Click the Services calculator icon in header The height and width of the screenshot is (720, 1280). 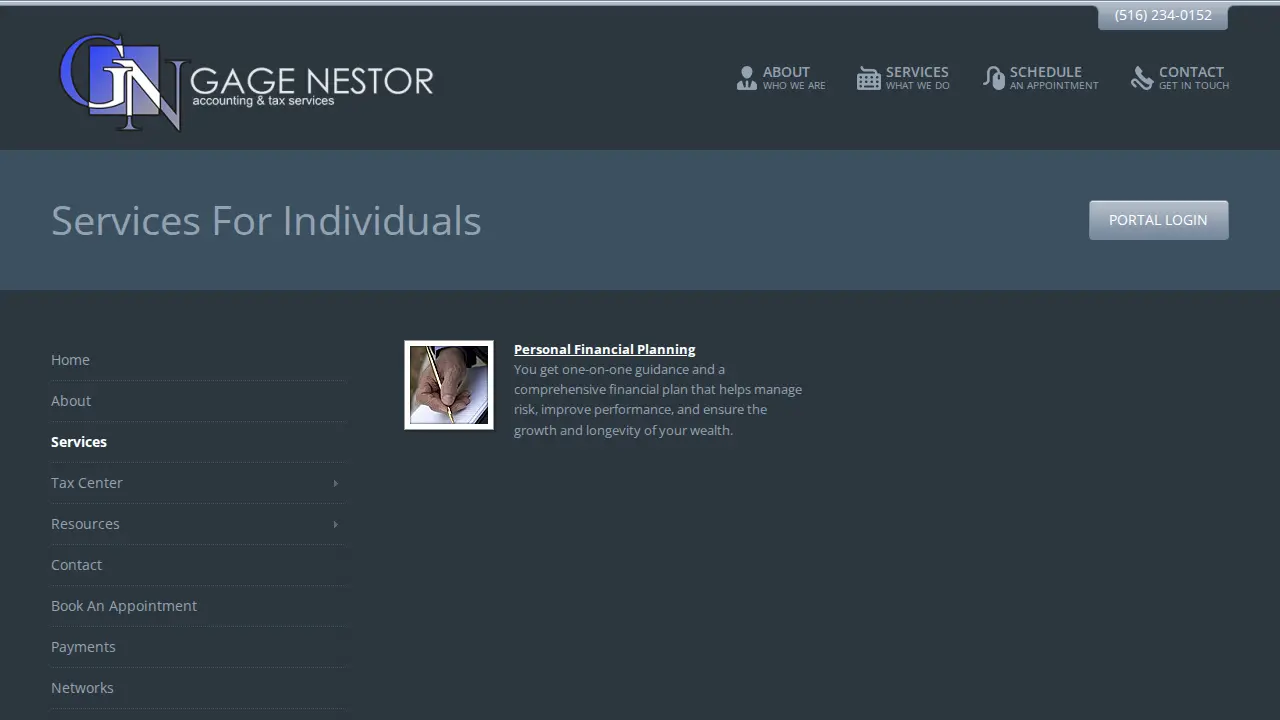(x=868, y=78)
